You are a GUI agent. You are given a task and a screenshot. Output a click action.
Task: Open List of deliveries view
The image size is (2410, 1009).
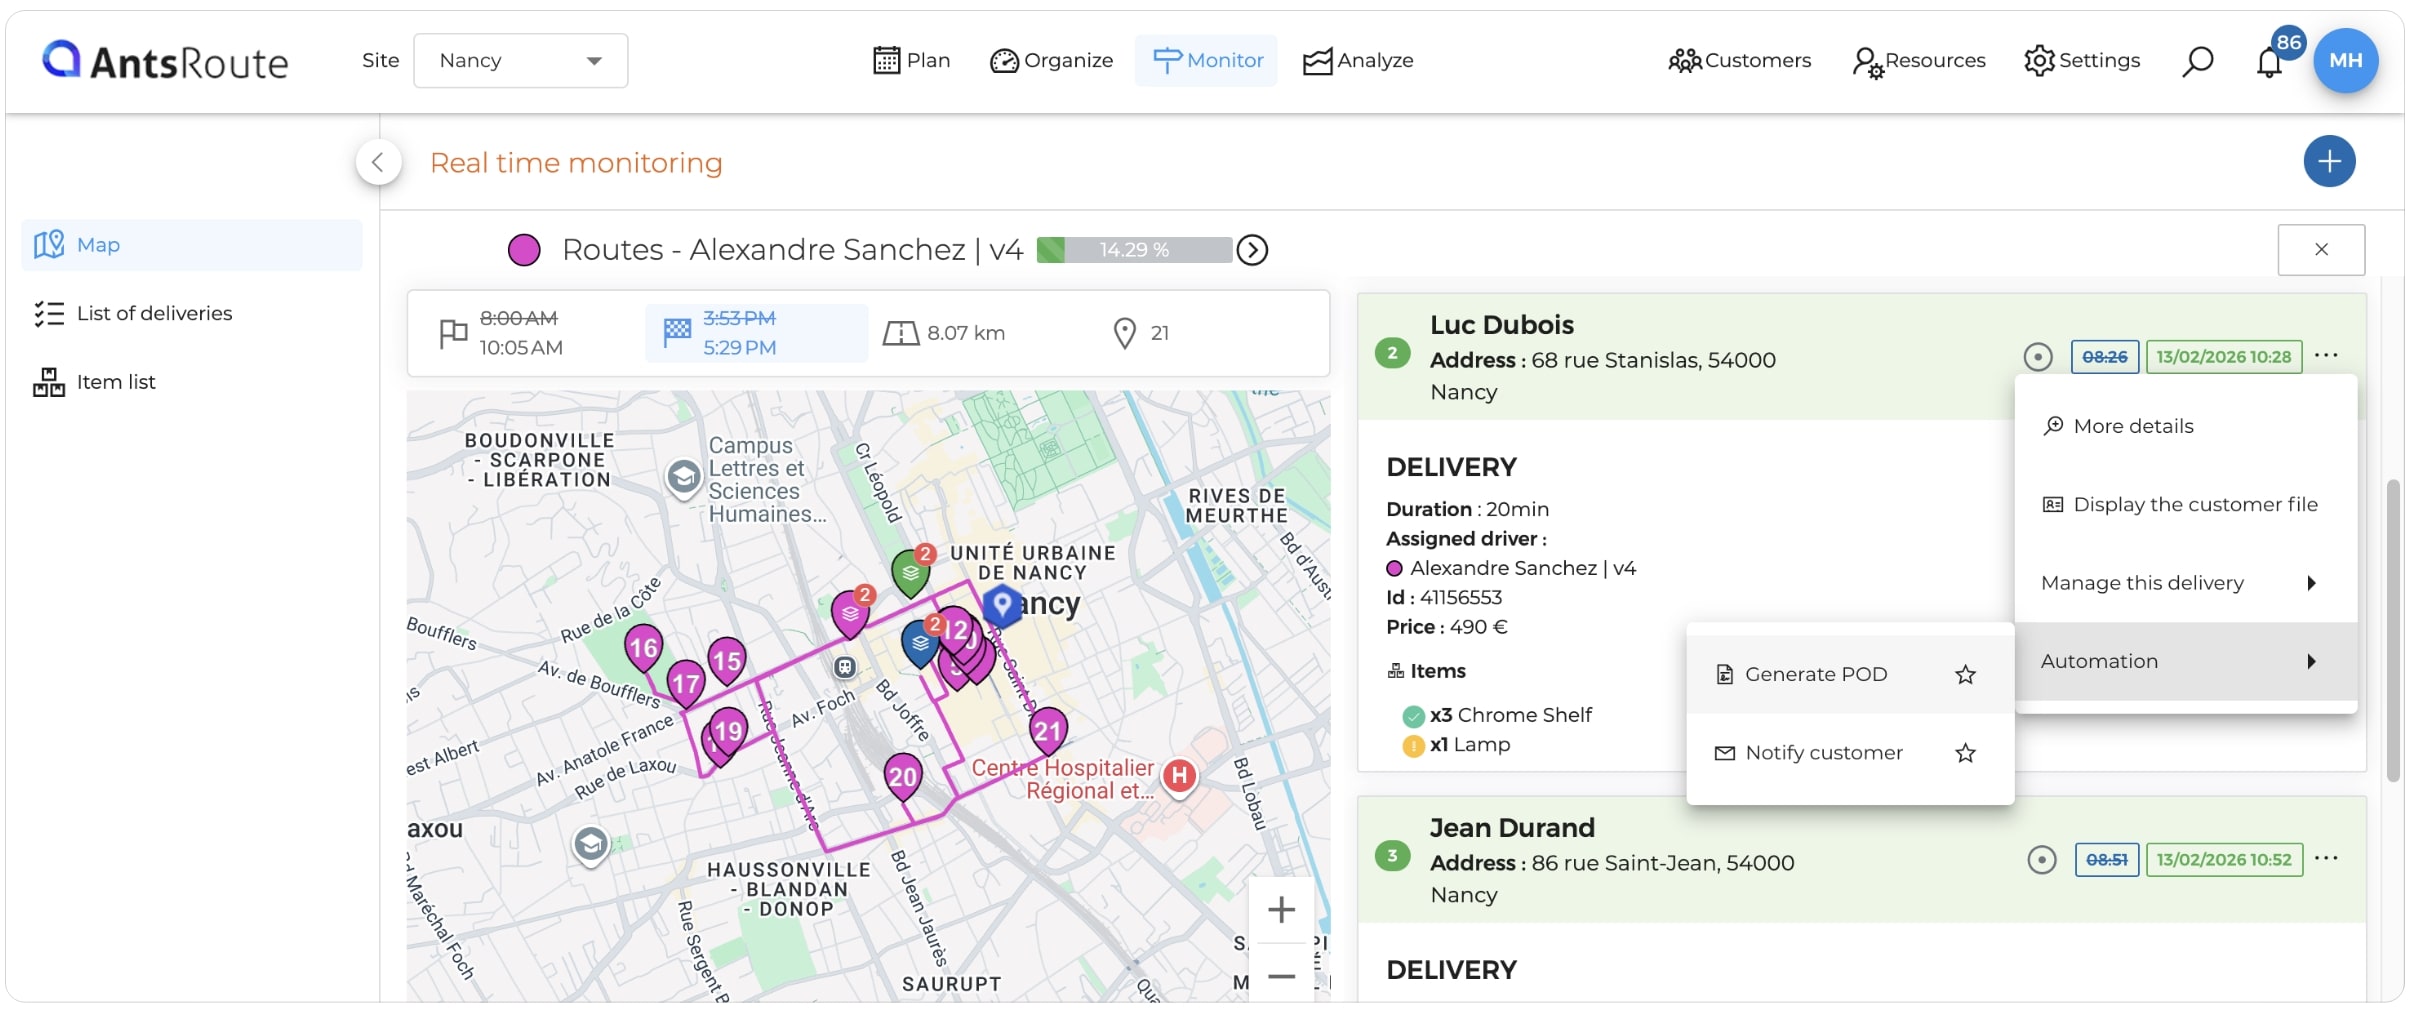coord(192,313)
